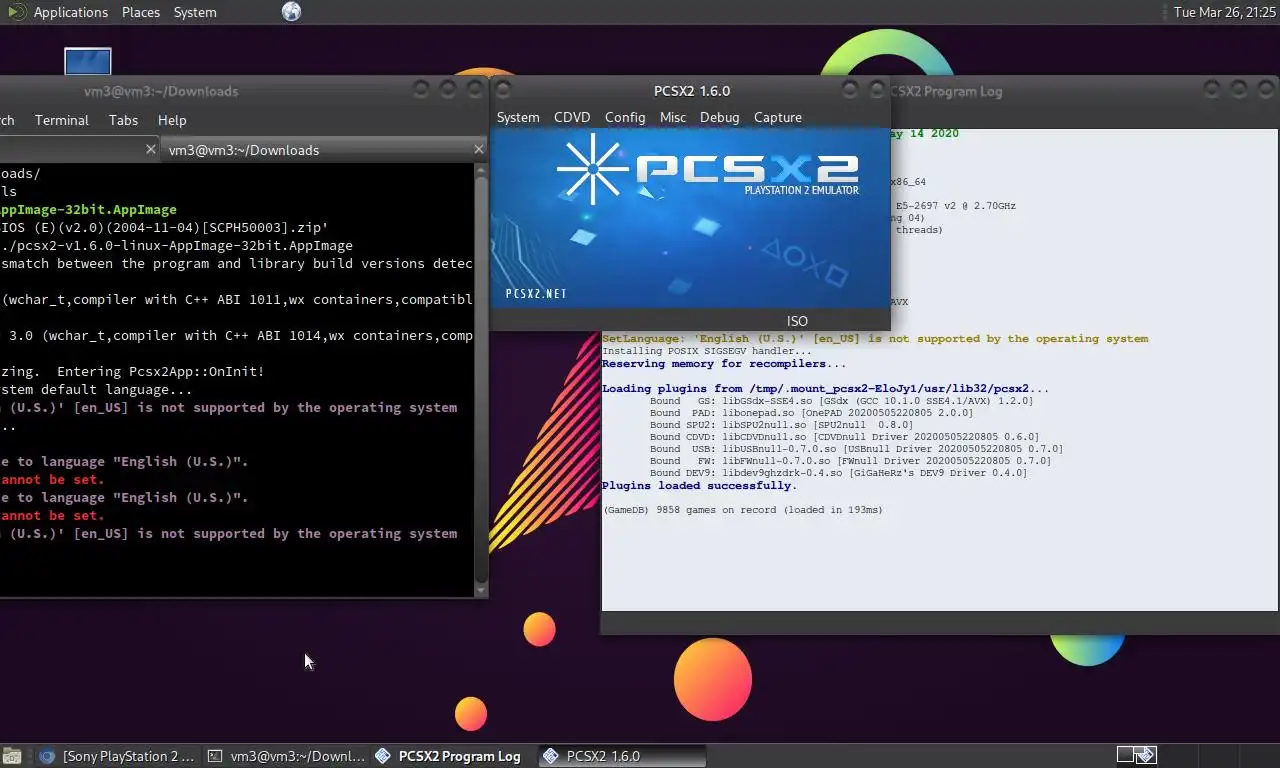The image size is (1280, 768).
Task: Open the System menu in top panel
Action: [195, 12]
